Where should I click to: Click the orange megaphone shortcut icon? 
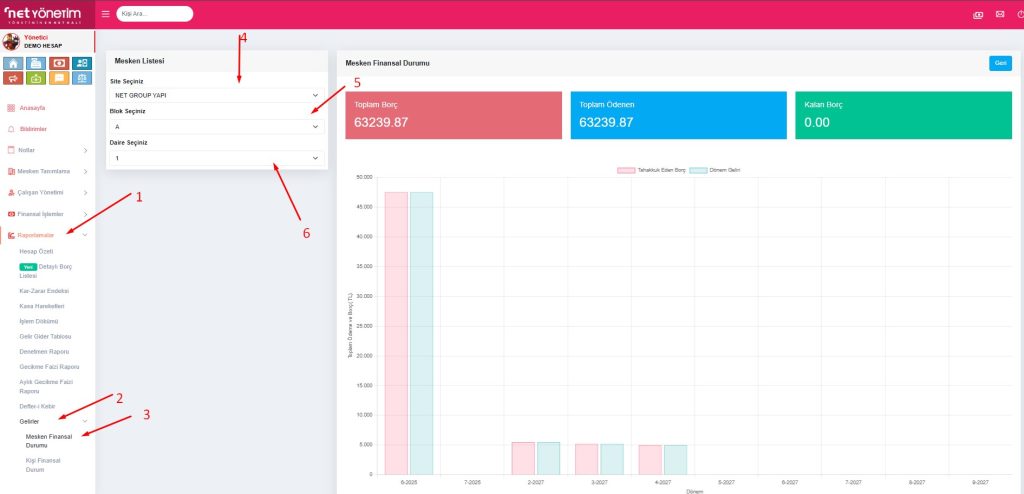13,78
